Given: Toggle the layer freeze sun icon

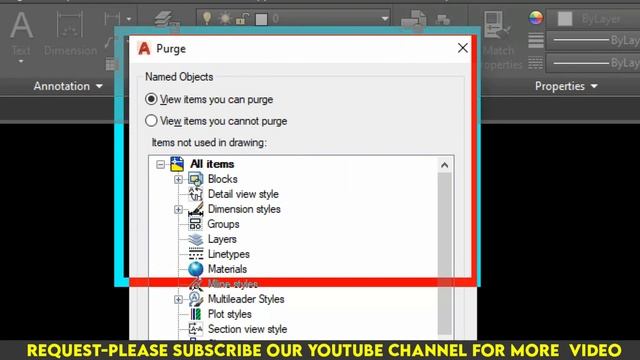Looking at the screenshot, I should [x=224, y=18].
